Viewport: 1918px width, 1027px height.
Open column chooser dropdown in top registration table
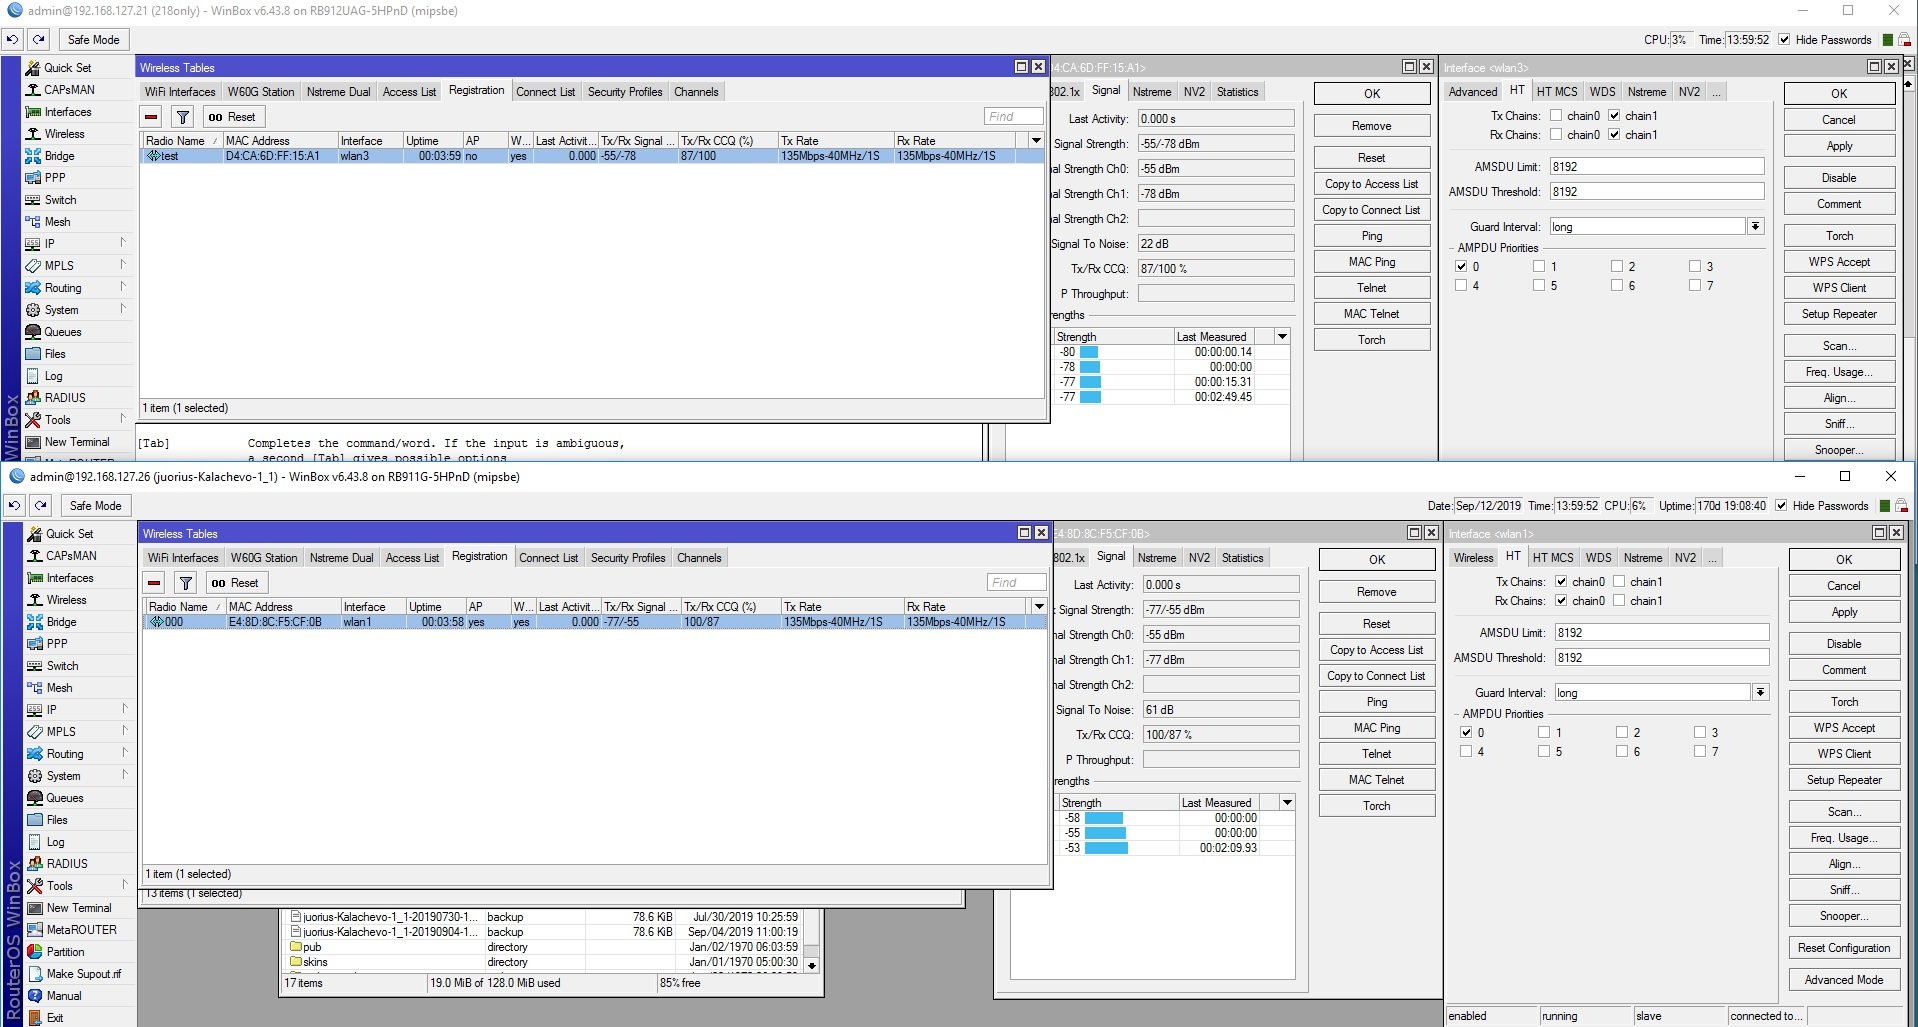[x=1036, y=141]
